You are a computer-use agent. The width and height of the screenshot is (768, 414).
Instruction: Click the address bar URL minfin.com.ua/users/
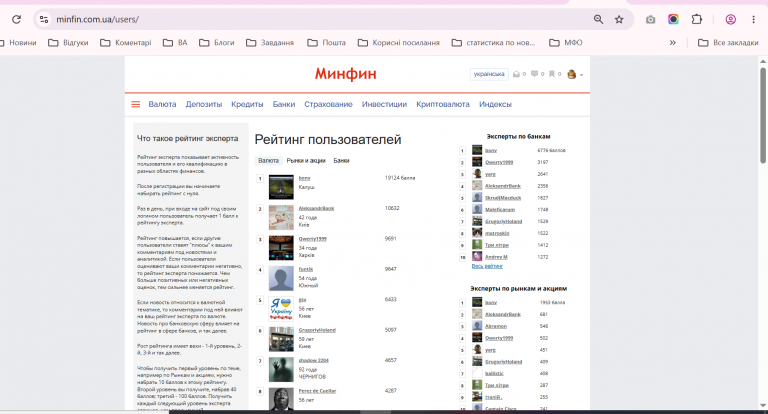(x=97, y=19)
